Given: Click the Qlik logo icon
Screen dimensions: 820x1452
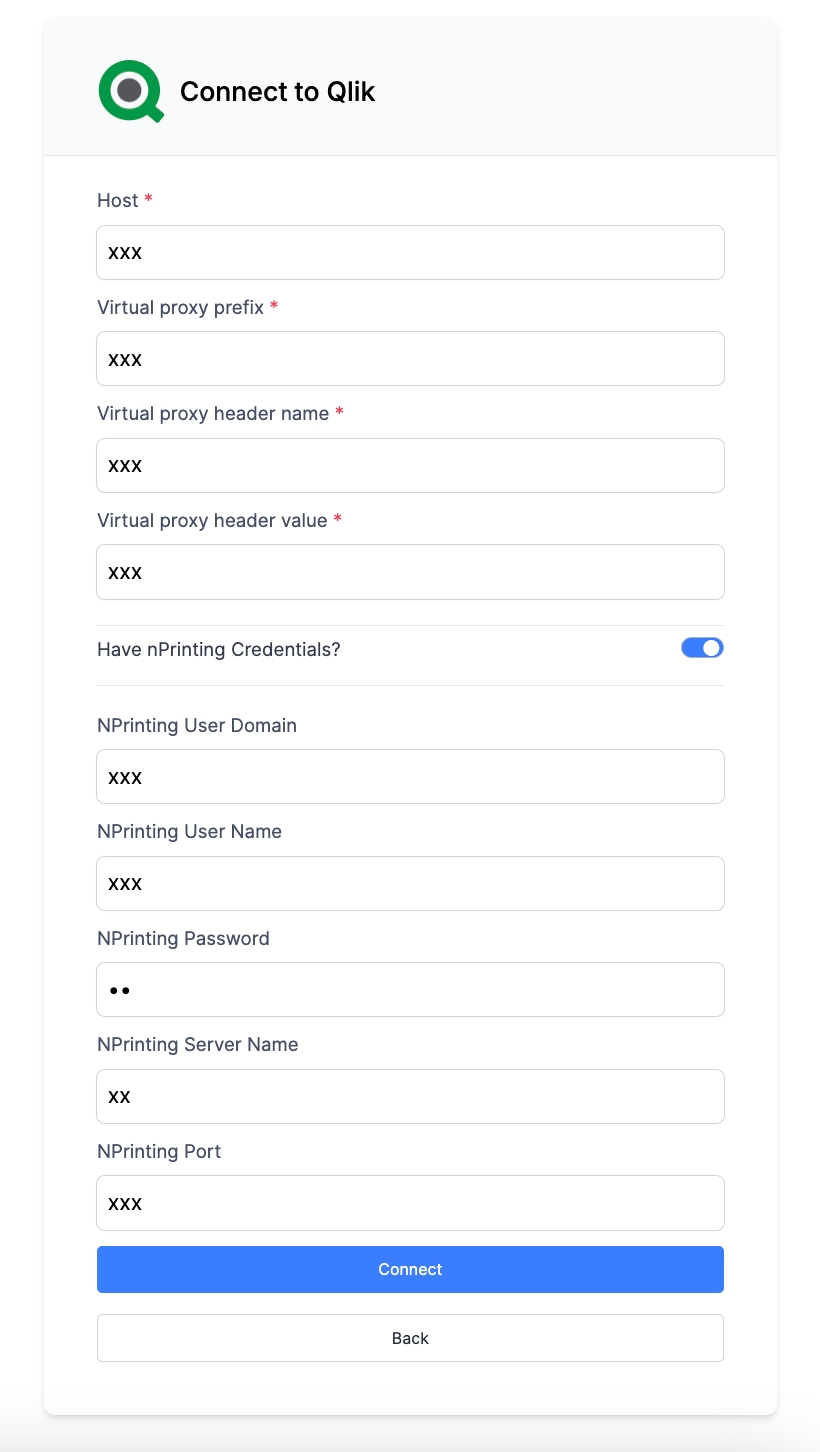Looking at the screenshot, I should click(x=130, y=91).
